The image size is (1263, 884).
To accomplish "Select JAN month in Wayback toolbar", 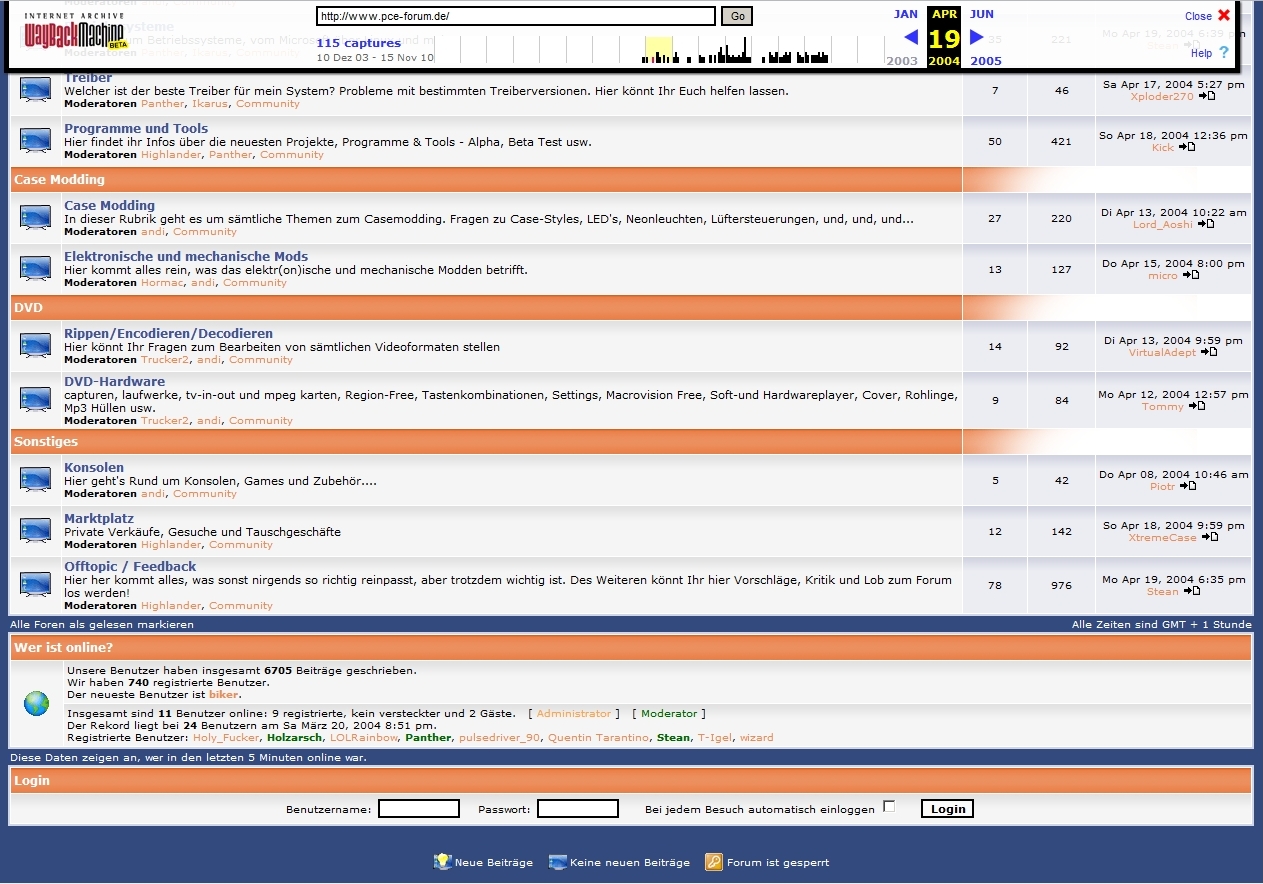I will [x=906, y=14].
